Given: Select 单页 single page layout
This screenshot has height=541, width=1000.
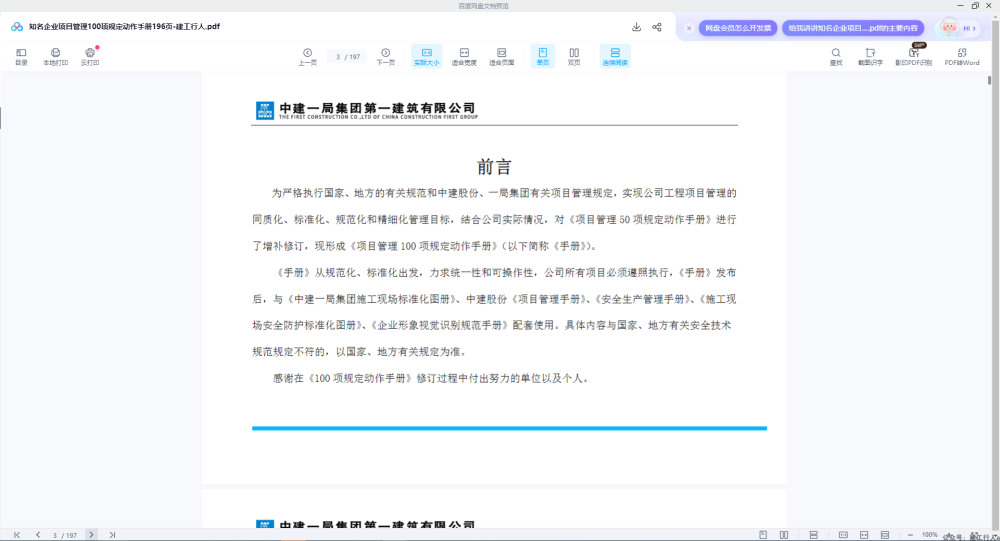Looking at the screenshot, I should 543,56.
